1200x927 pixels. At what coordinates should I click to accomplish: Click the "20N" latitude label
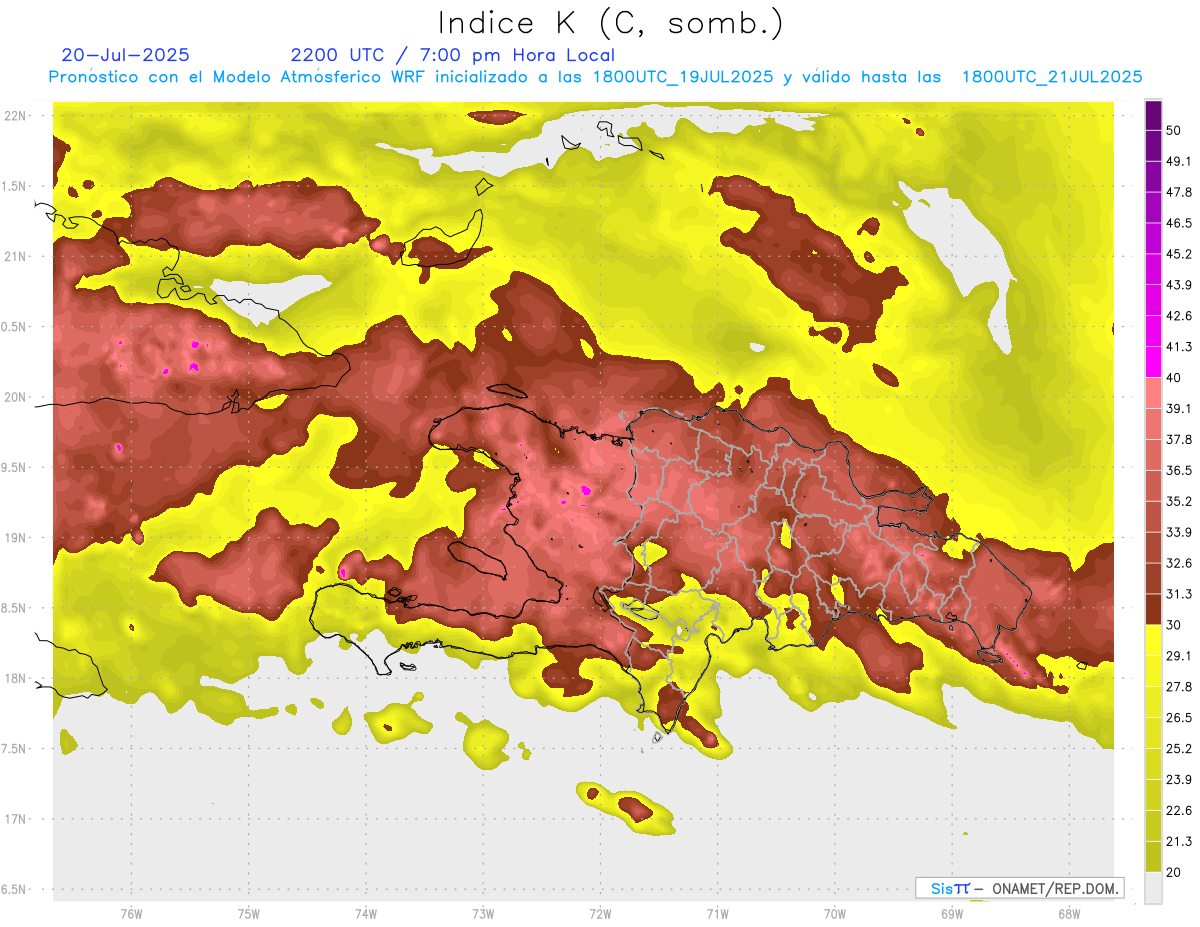point(14,397)
